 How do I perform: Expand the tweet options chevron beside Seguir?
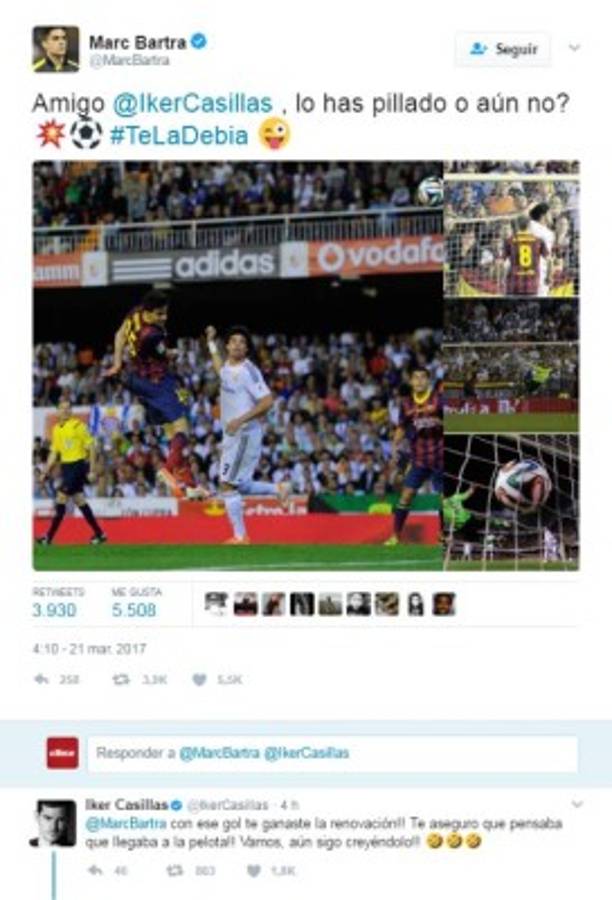point(574,48)
